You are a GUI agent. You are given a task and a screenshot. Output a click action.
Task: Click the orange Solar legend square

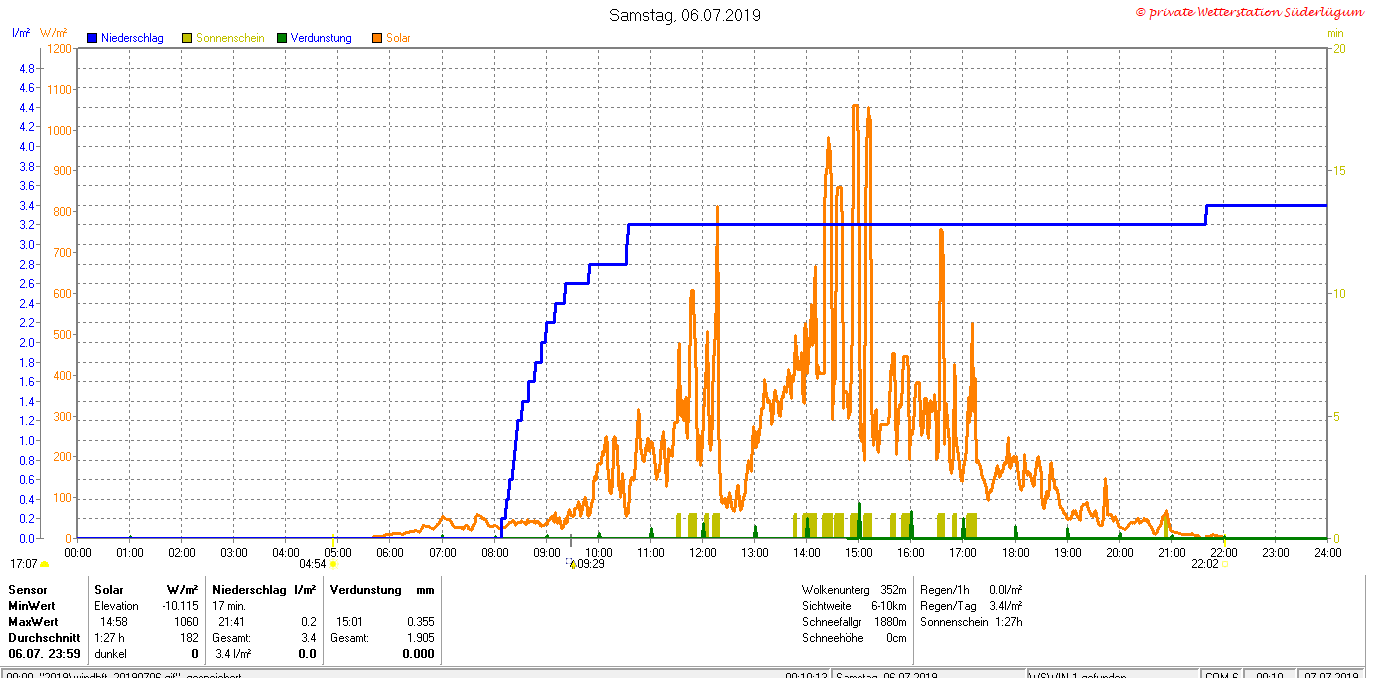[377, 38]
